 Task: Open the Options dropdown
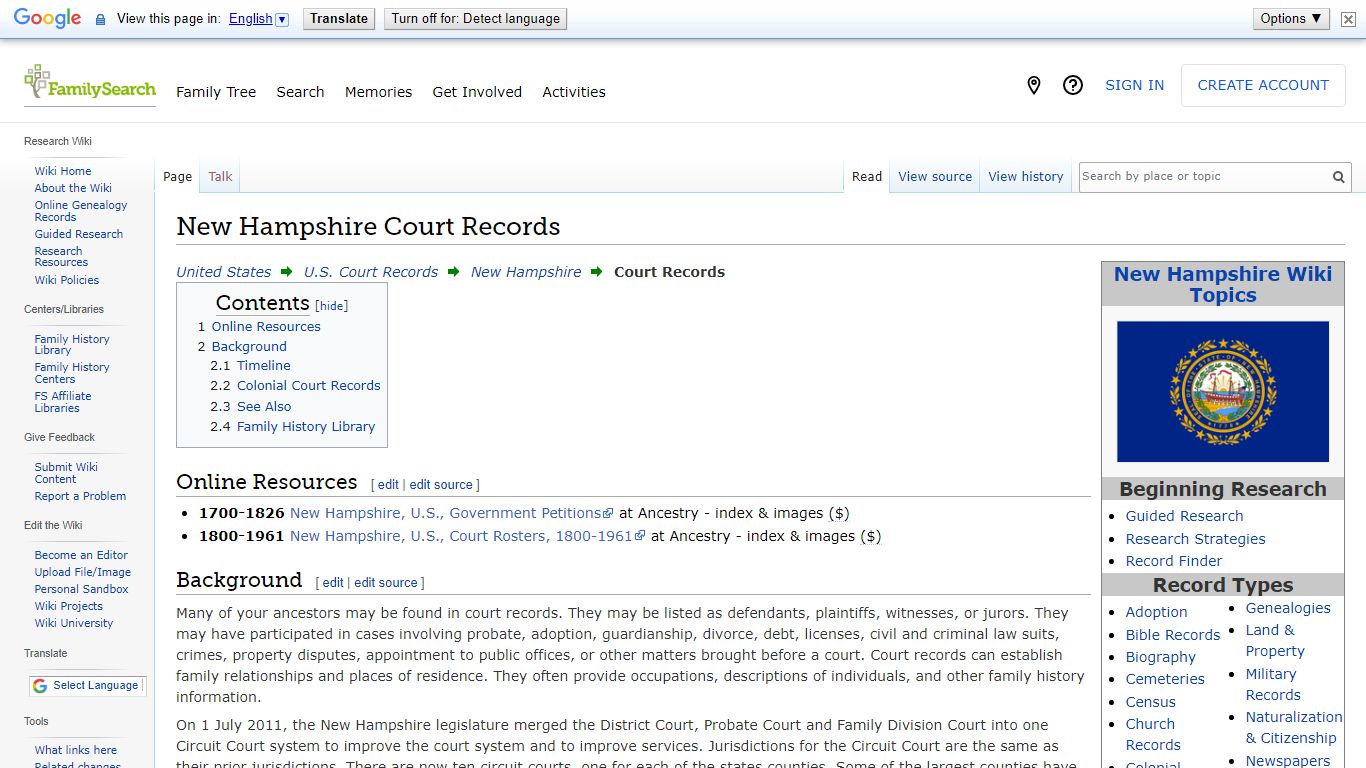(x=1291, y=19)
